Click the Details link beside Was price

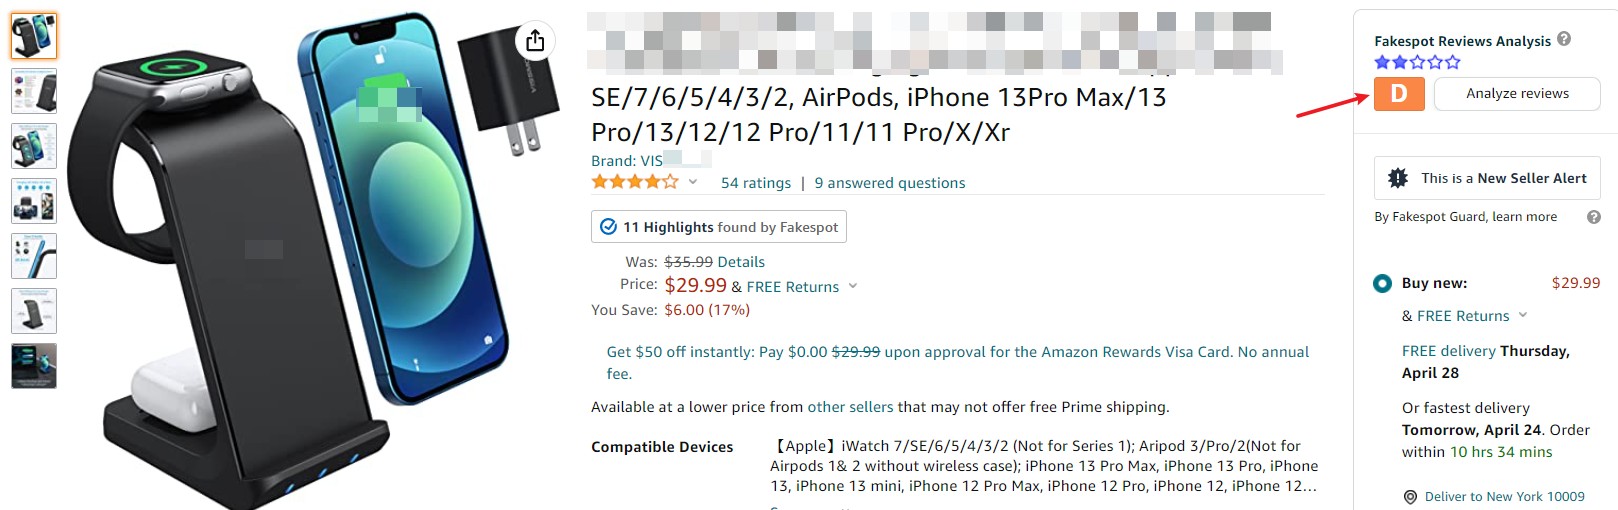[741, 262]
